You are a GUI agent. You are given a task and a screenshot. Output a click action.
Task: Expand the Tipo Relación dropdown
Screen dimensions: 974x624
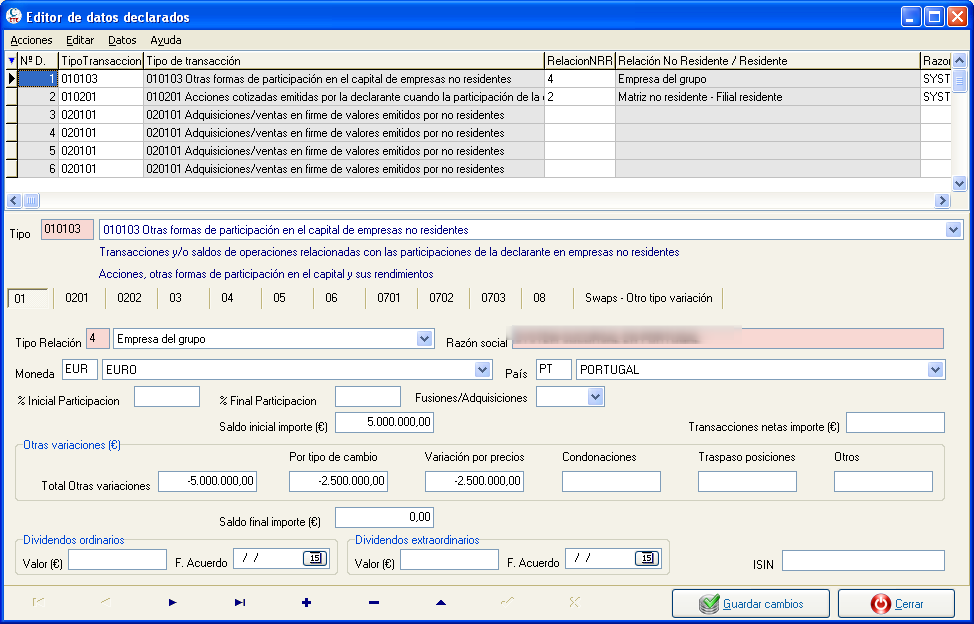[x=424, y=338]
